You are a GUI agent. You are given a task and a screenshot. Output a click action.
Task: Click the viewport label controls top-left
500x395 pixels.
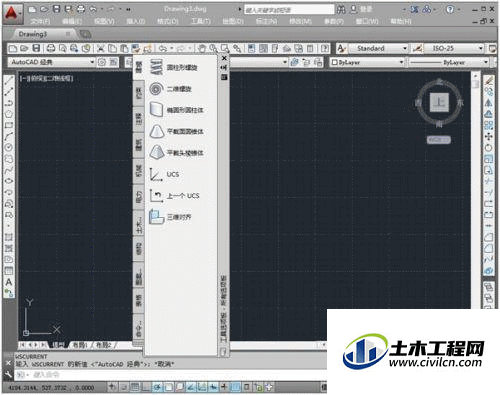point(46,79)
